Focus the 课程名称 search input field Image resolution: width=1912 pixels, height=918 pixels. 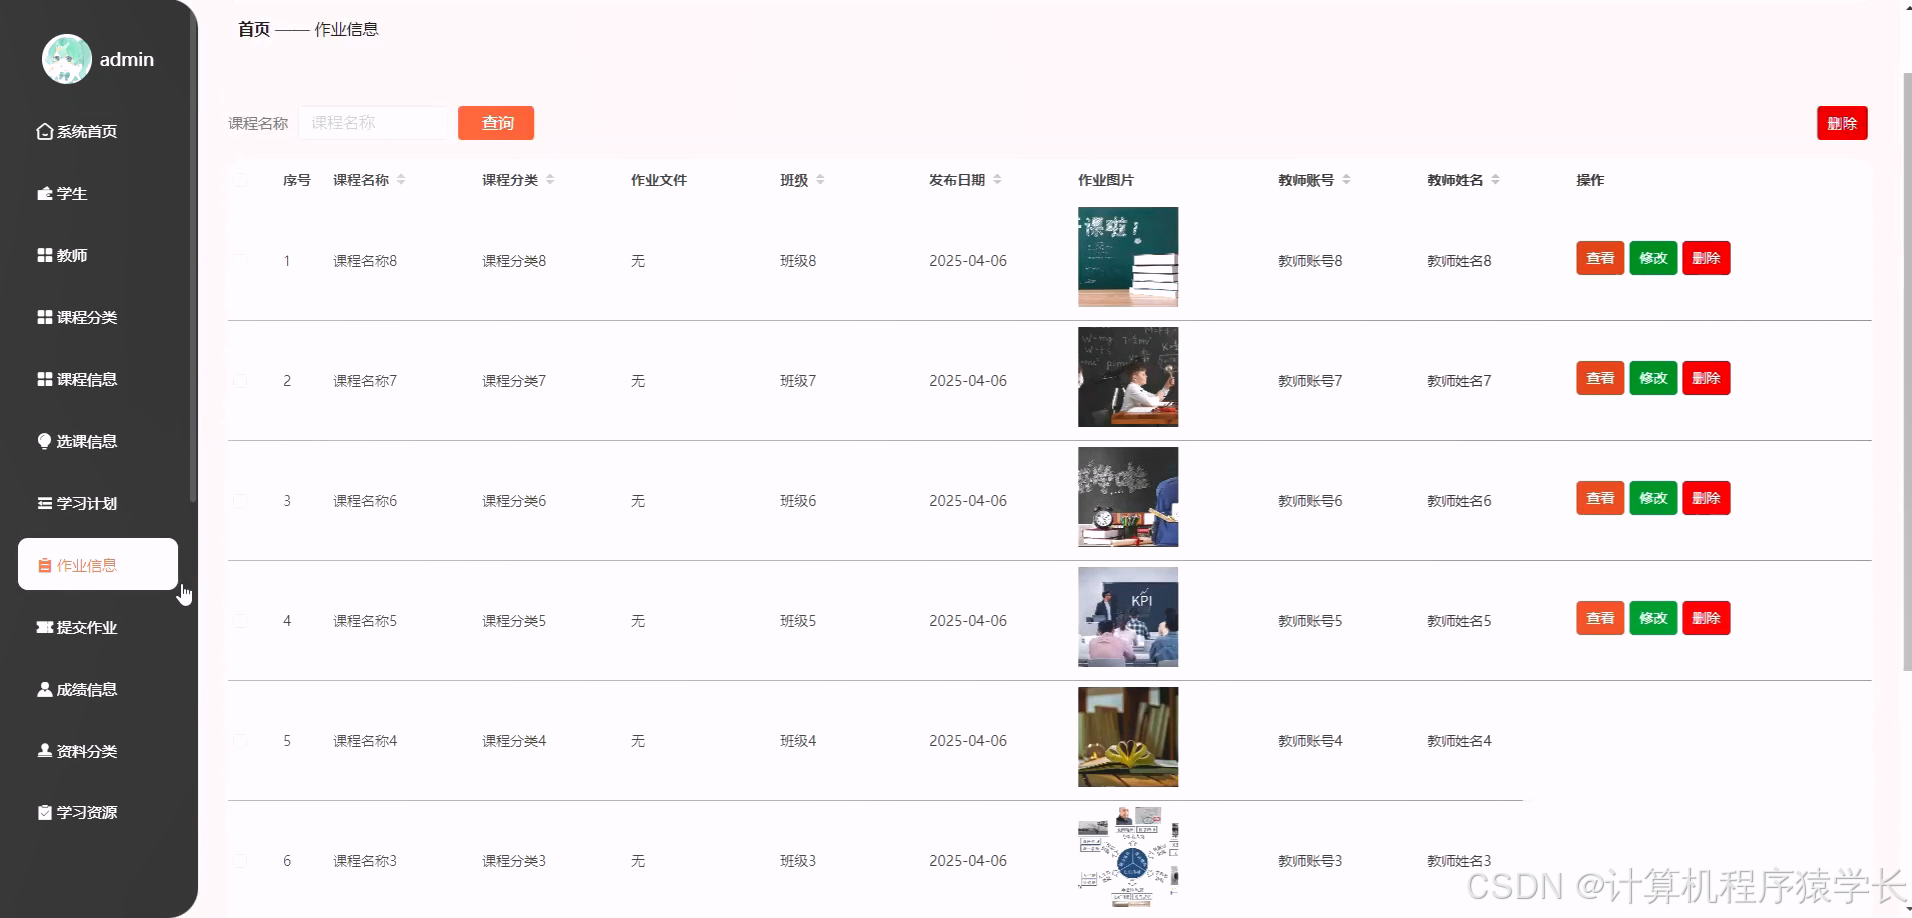(x=373, y=123)
